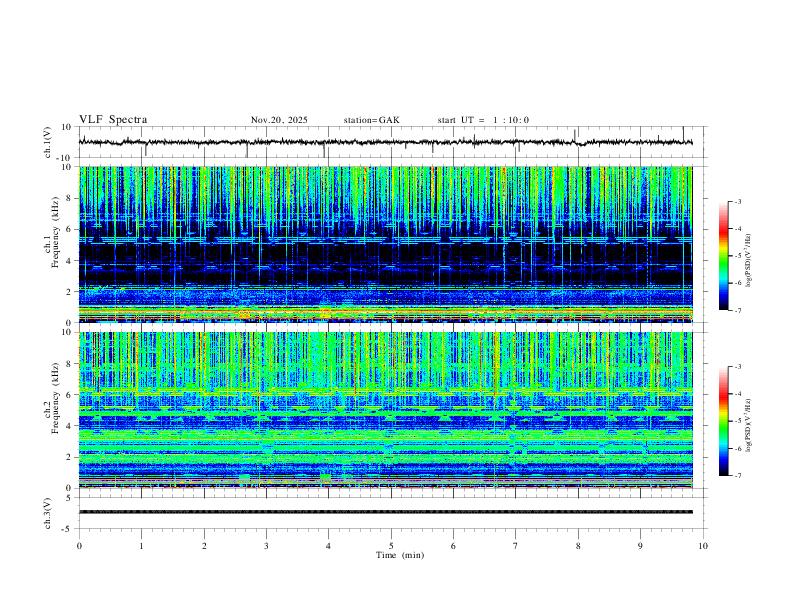
Task: Click the 'VLF Spectra' title text
Action: pyautogui.click(x=113, y=120)
